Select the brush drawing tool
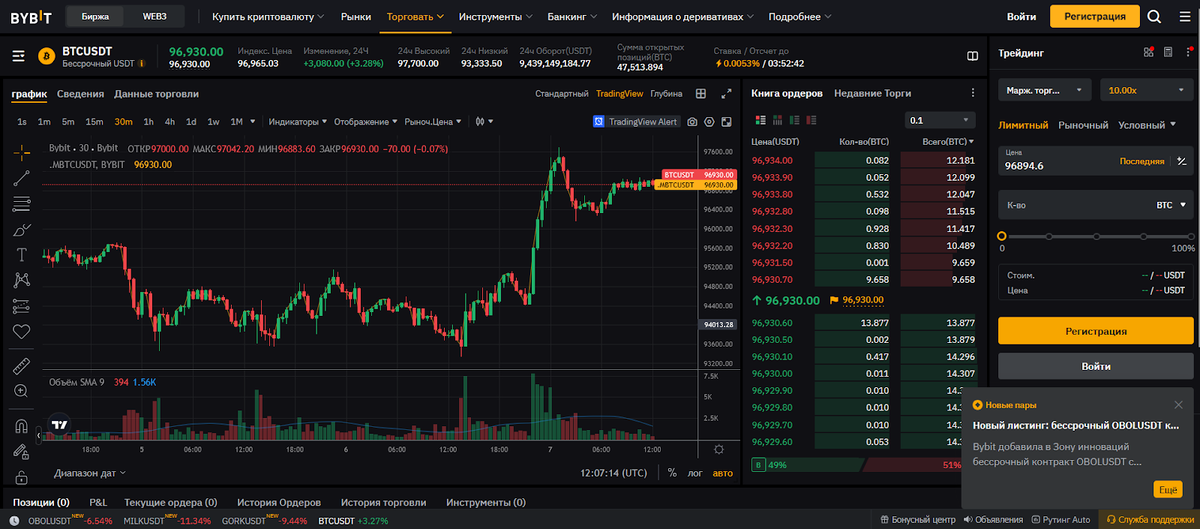 click(22, 230)
